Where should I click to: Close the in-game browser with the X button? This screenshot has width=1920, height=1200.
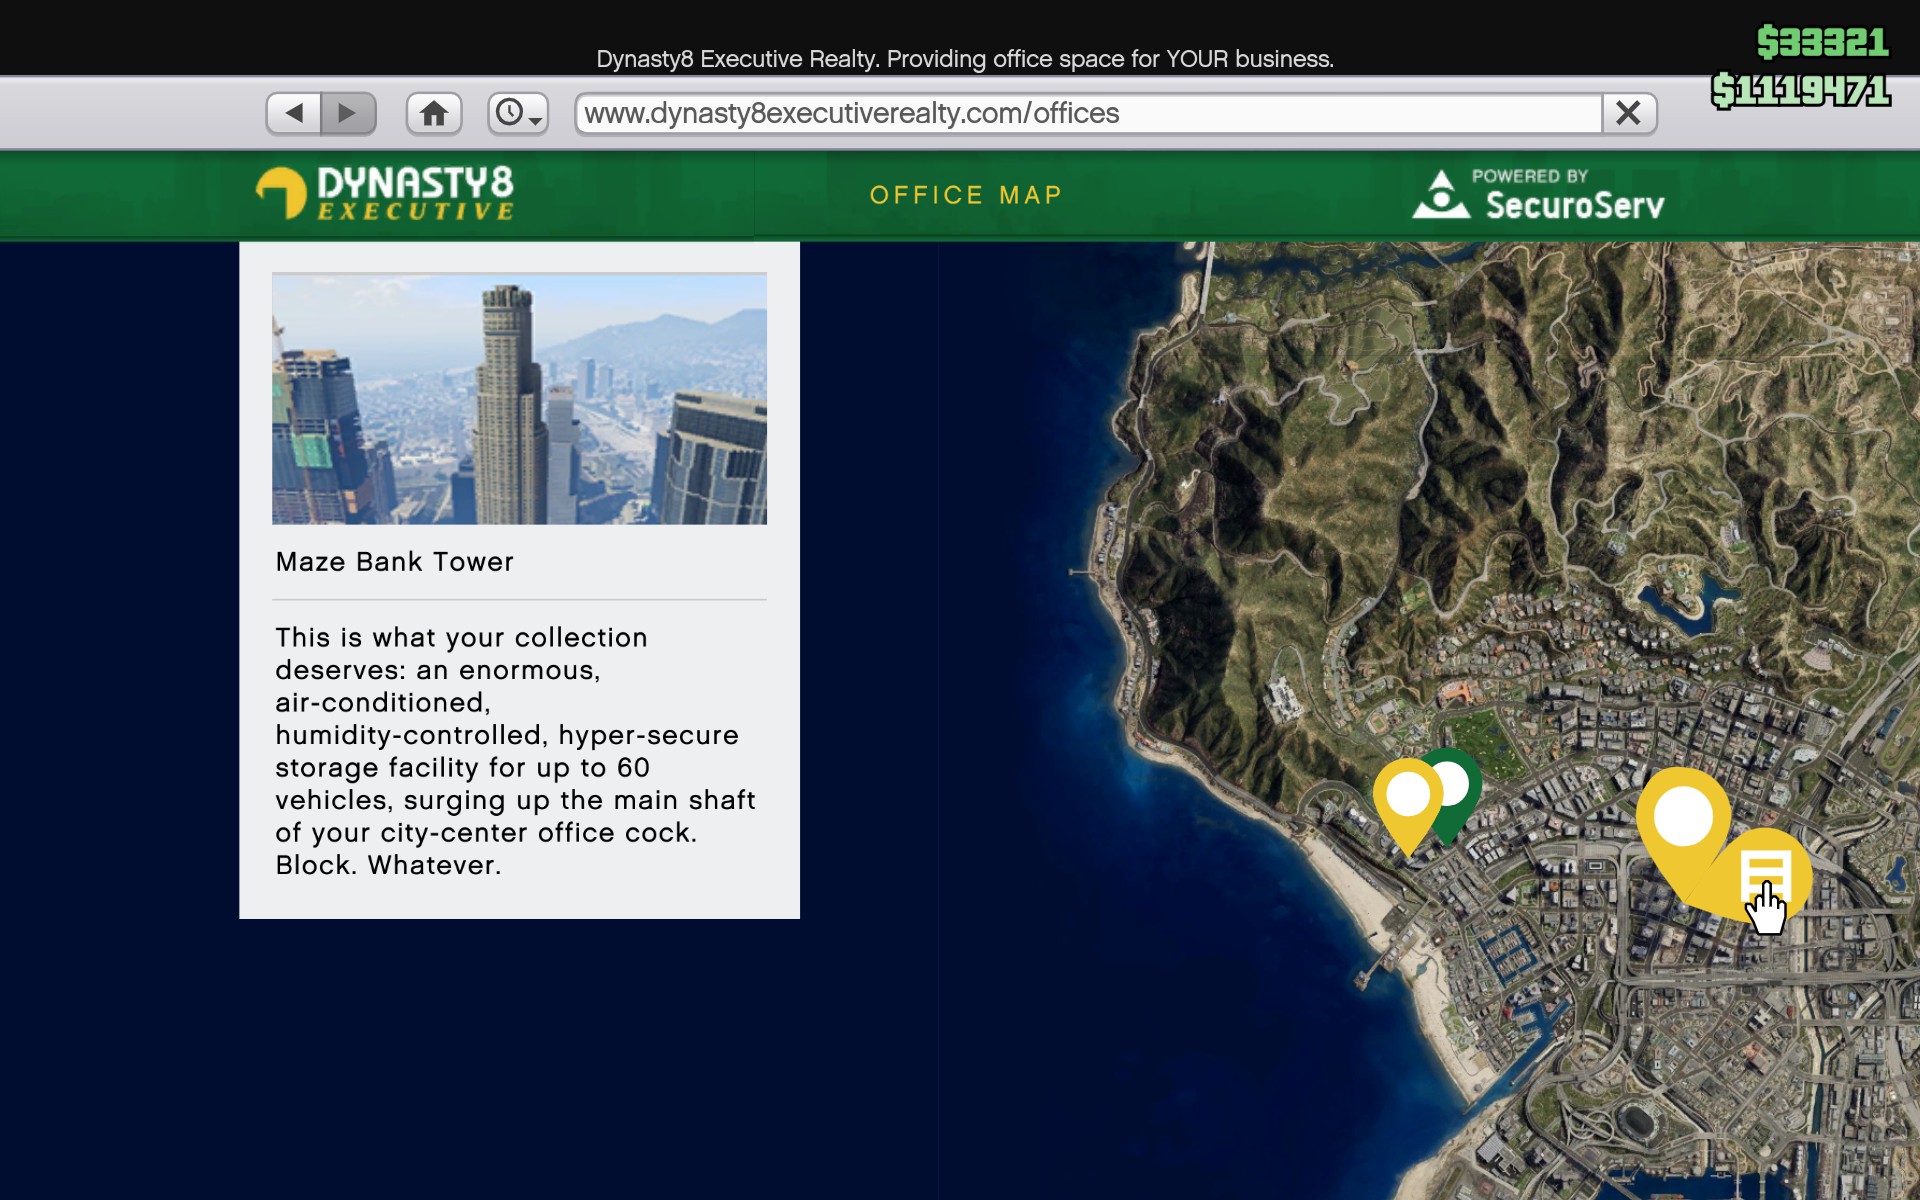pyautogui.click(x=1628, y=113)
